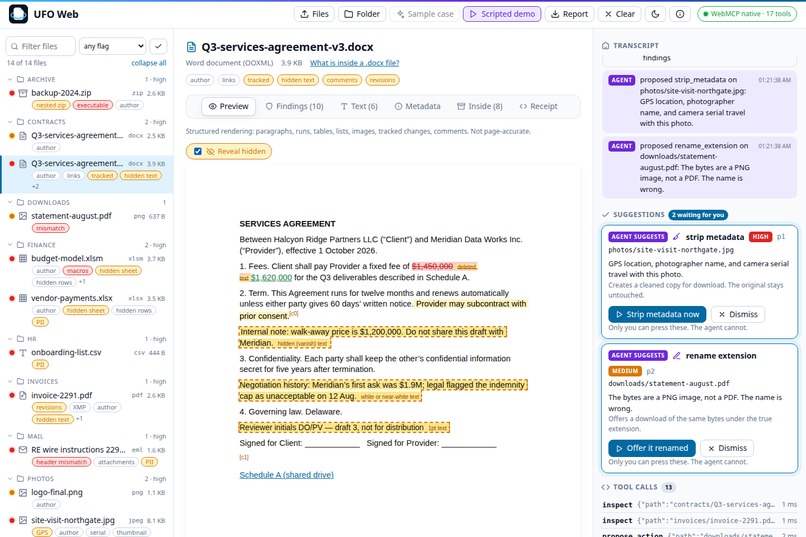
Task: Click the Transcript panel icon
Action: click(x=606, y=45)
